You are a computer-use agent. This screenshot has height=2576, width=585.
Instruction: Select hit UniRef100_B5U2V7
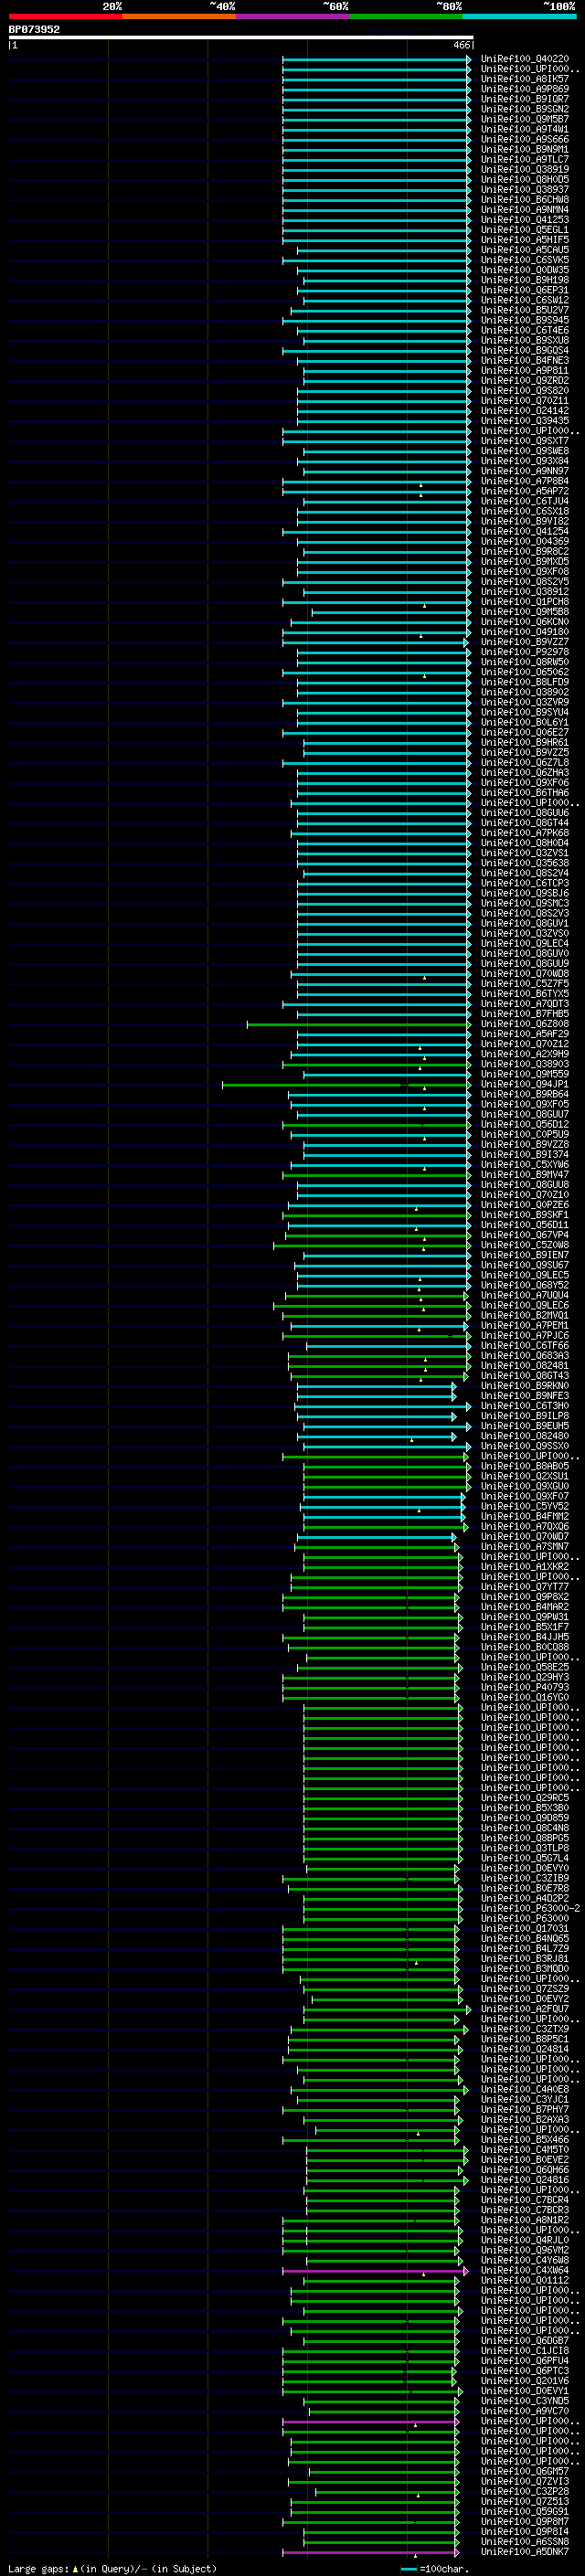(525, 310)
